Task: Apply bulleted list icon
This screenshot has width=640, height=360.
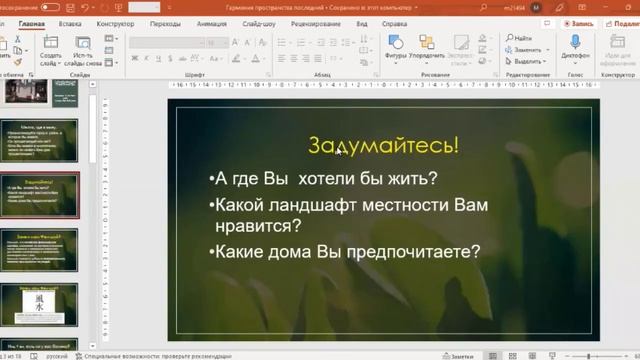Action: (x=282, y=42)
